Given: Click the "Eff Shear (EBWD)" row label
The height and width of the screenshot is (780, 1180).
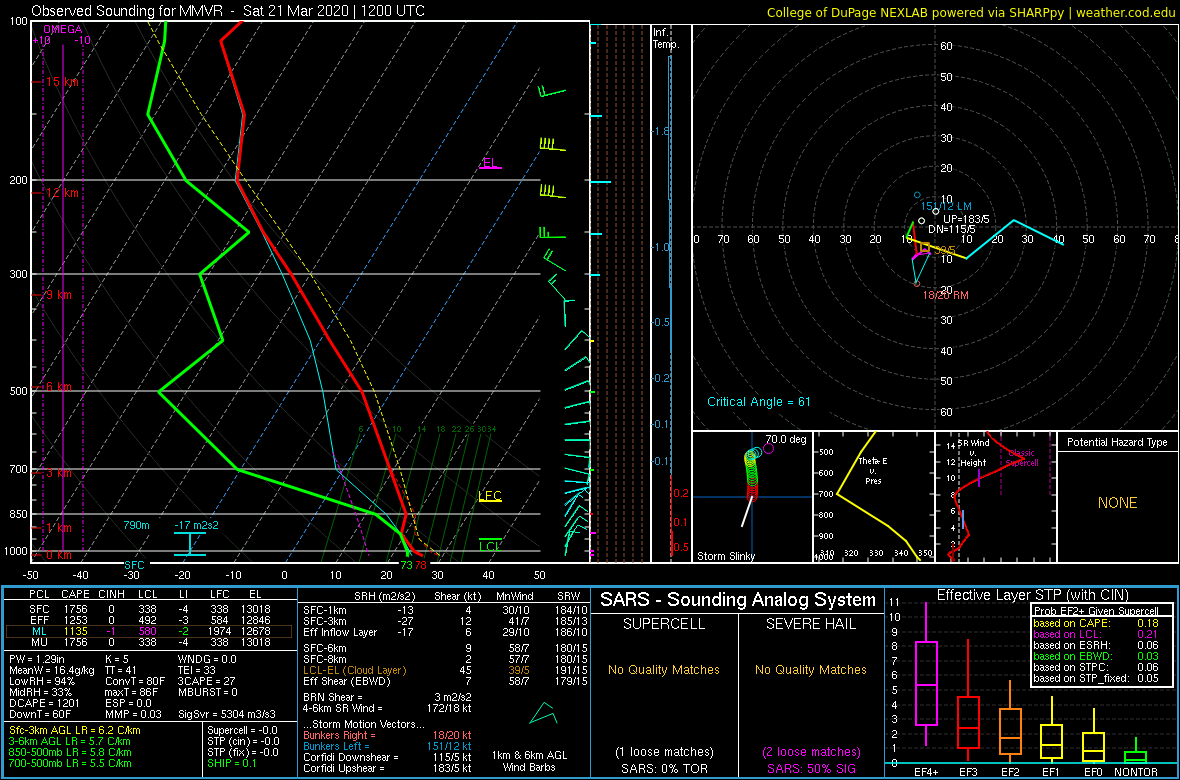Looking at the screenshot, I should click(348, 680).
